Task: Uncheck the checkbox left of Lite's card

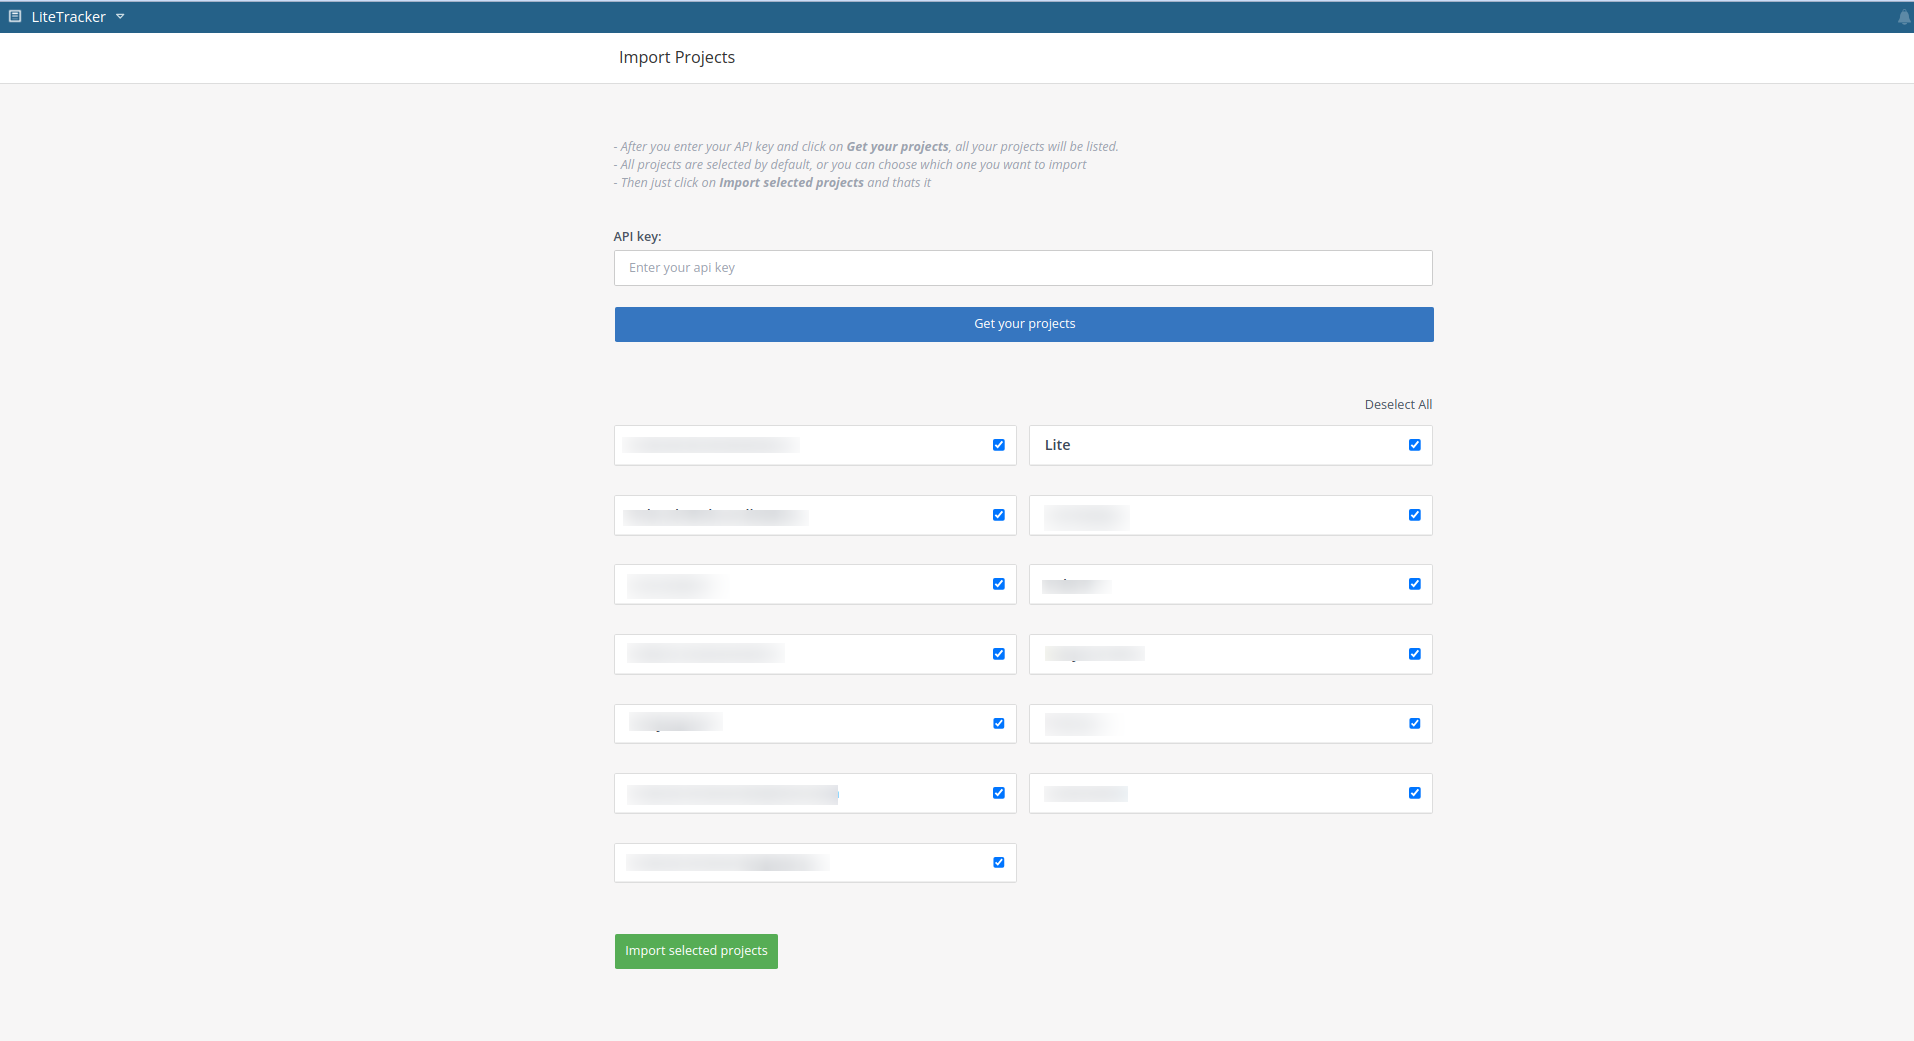Action: [x=998, y=445]
